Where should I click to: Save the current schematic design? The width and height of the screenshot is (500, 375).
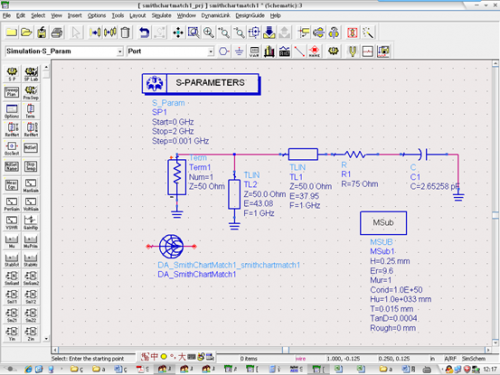pyautogui.click(x=42, y=32)
